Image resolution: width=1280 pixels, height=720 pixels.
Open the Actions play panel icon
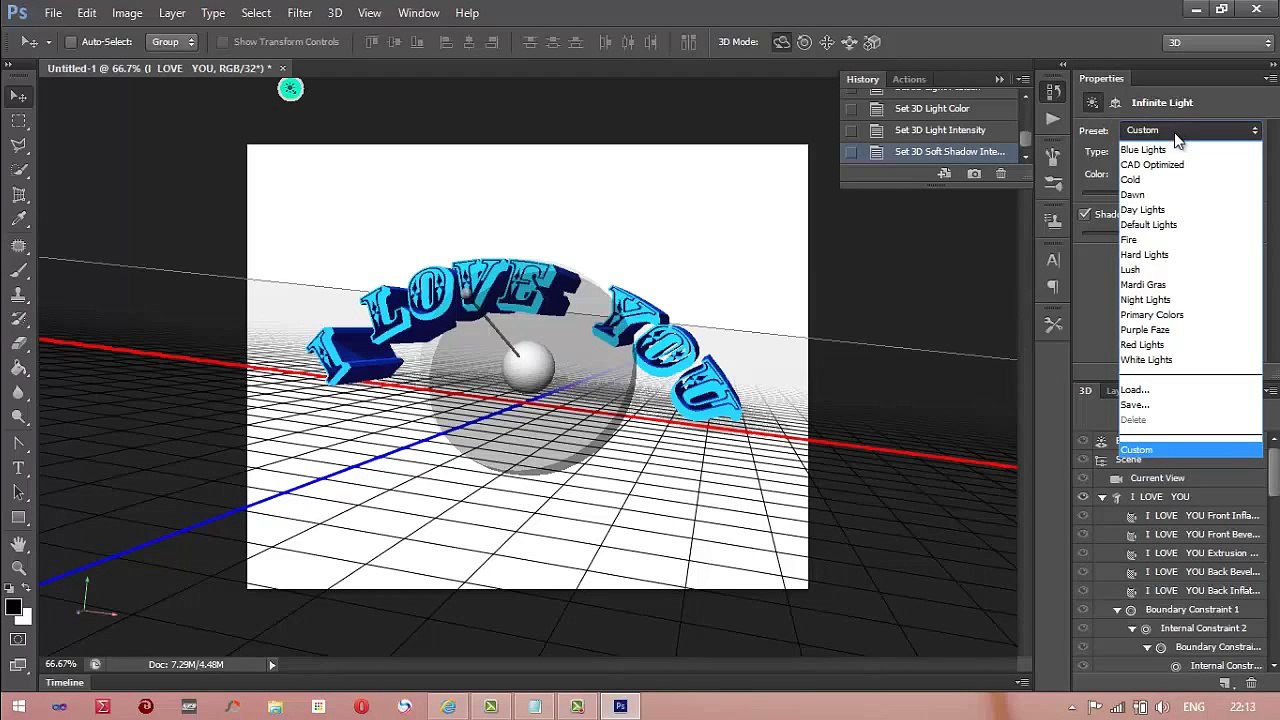pos(1053,119)
